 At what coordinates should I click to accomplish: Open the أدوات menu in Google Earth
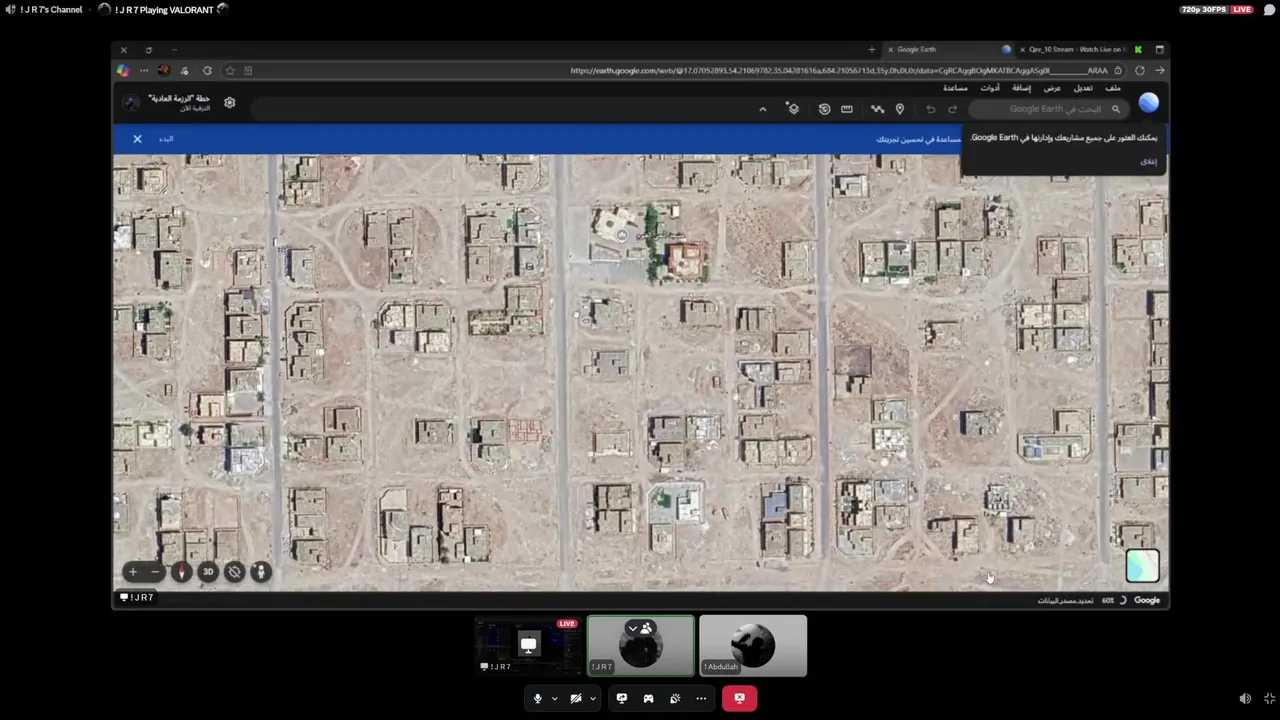(990, 88)
